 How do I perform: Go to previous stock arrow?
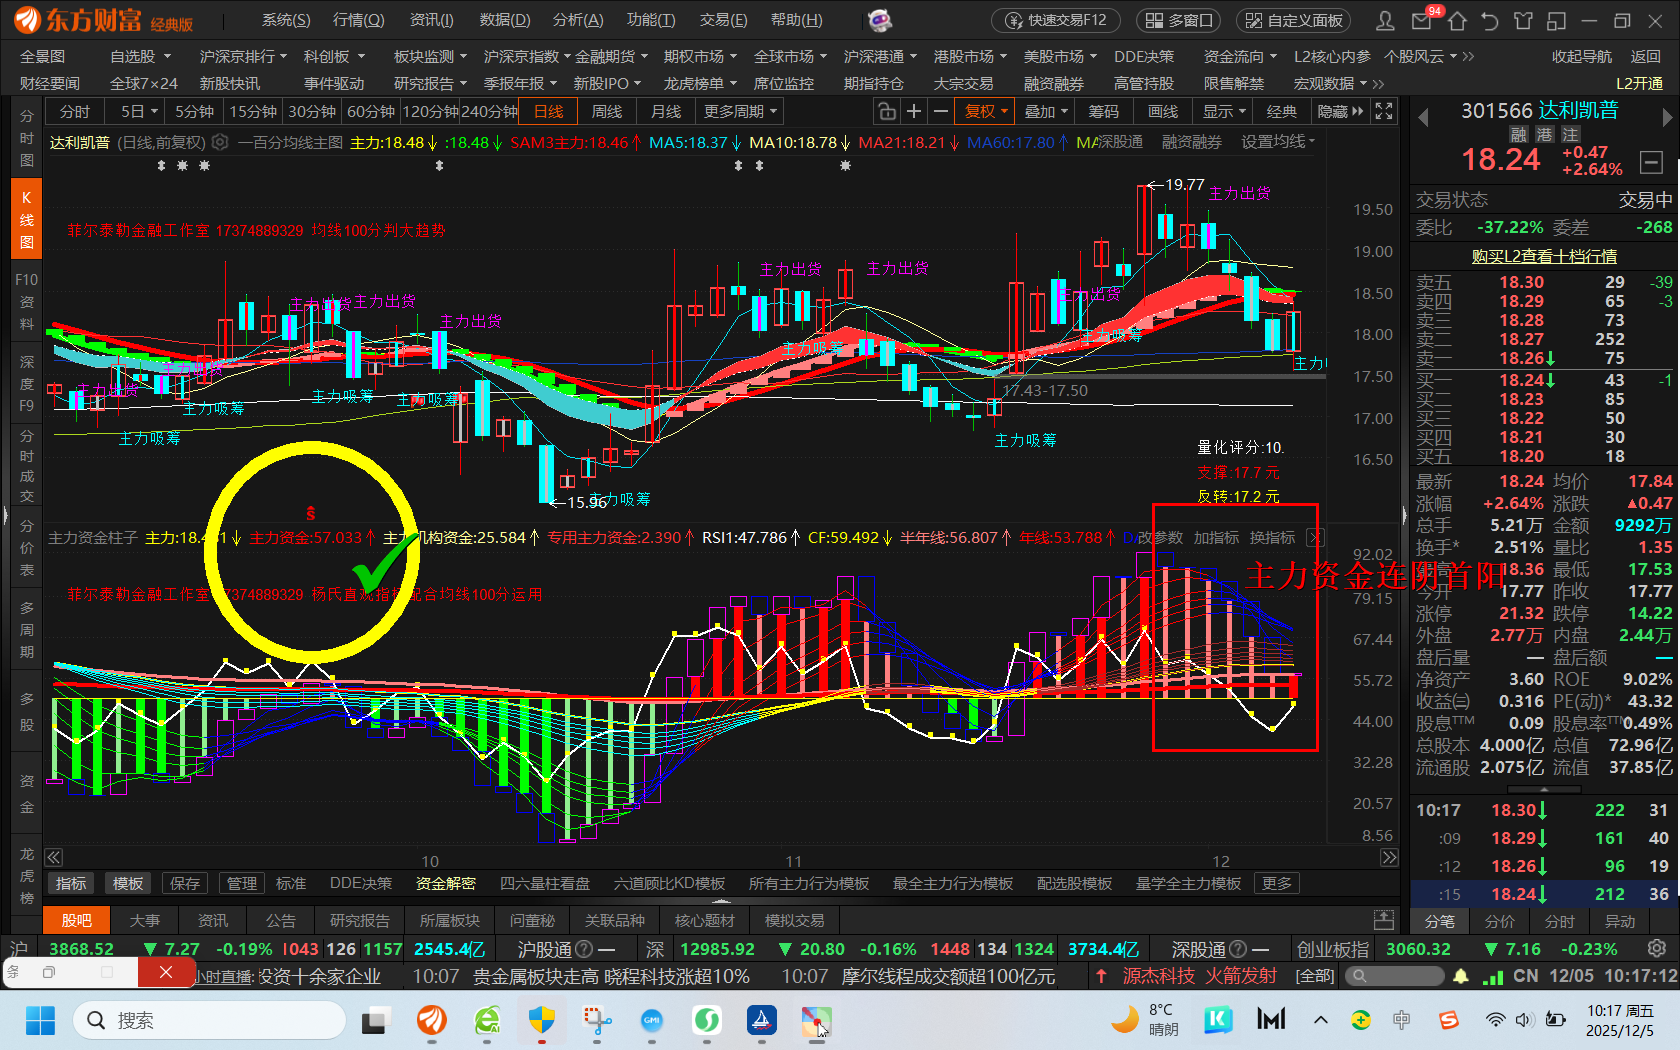(1423, 118)
